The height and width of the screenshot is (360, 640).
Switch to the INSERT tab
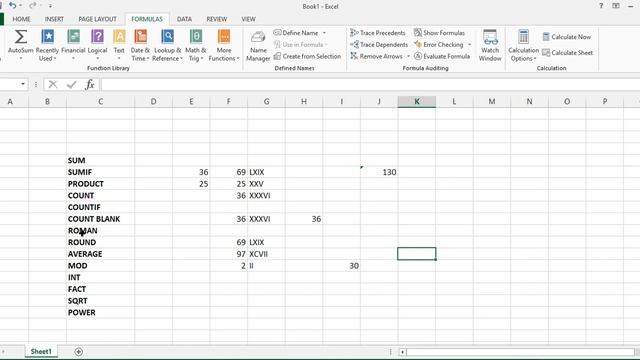(x=54, y=19)
